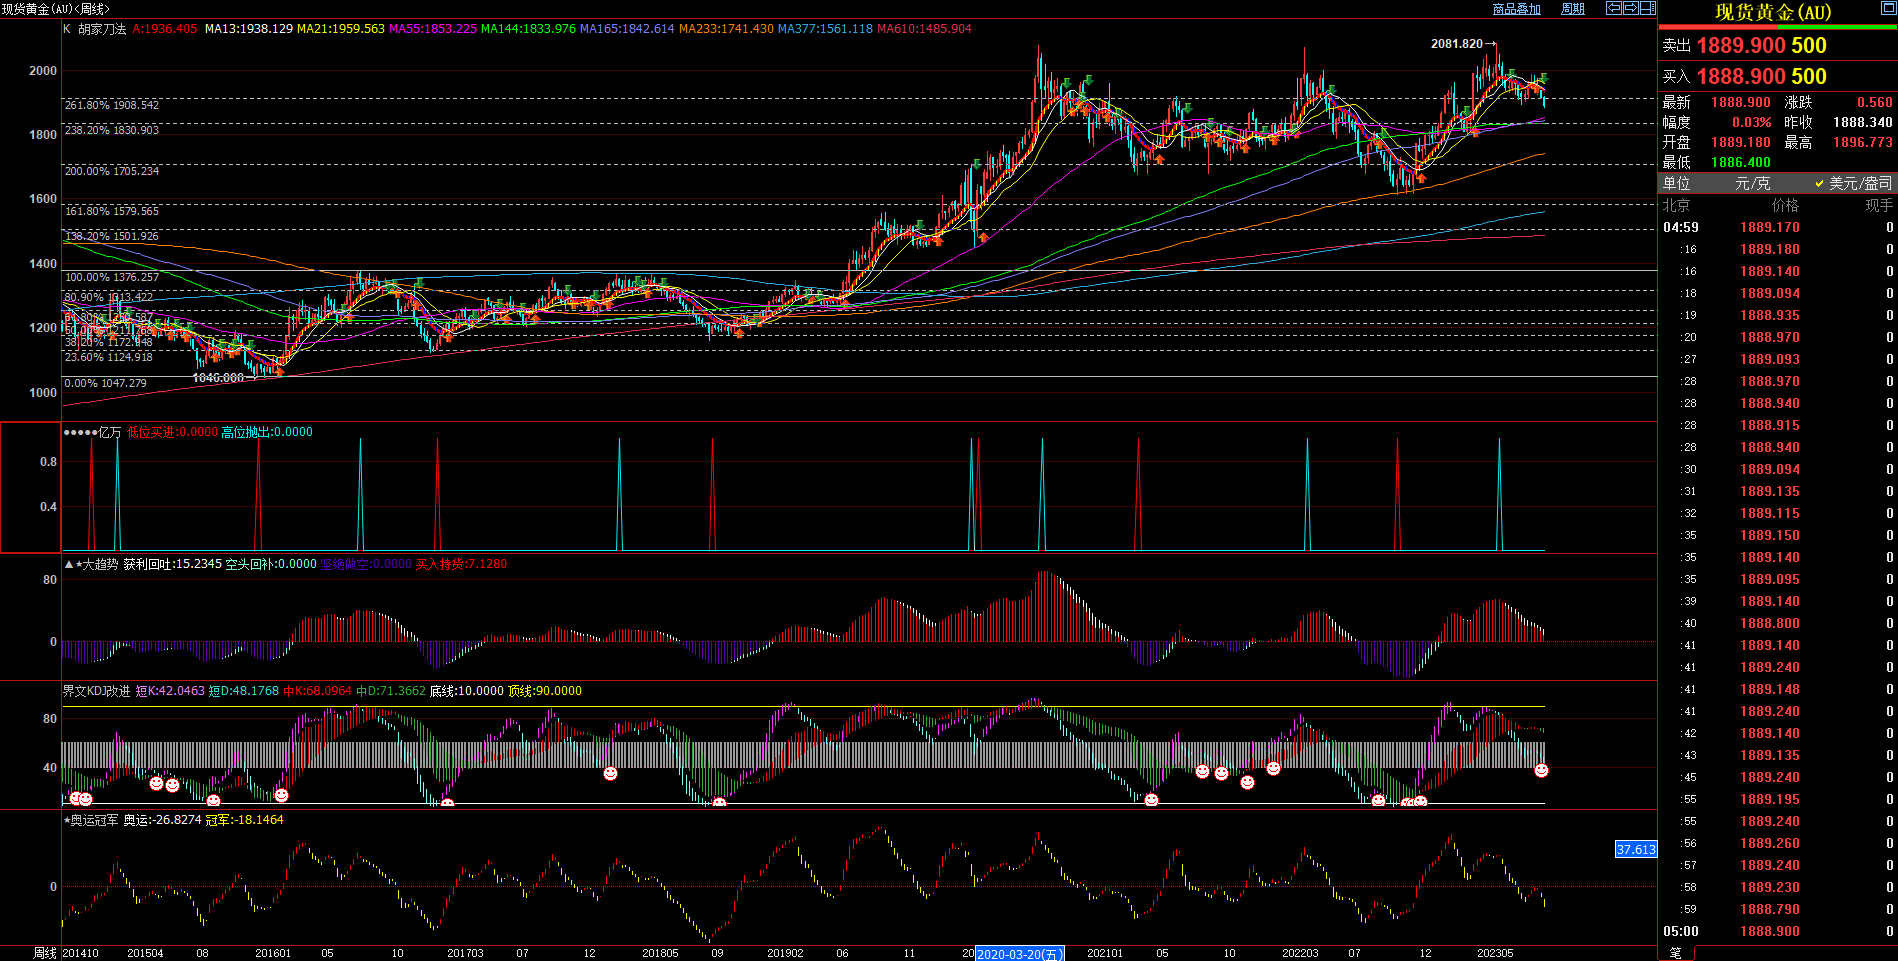Toggle the split-panel layout icon
1898x961 pixels.
pos(1647,8)
